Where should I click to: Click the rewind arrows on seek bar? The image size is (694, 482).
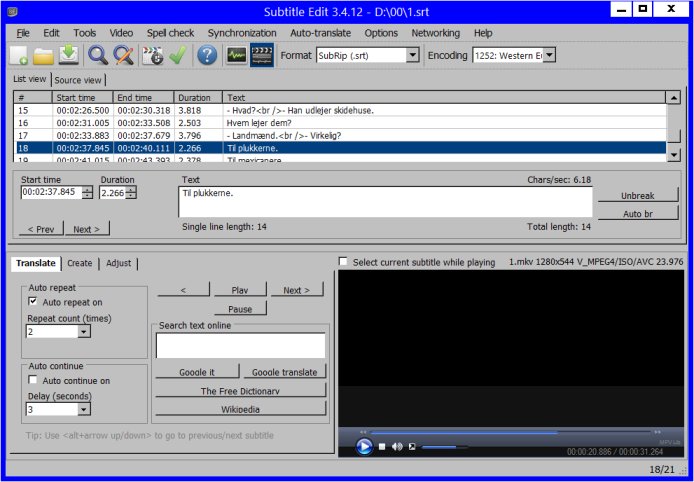(x=363, y=432)
